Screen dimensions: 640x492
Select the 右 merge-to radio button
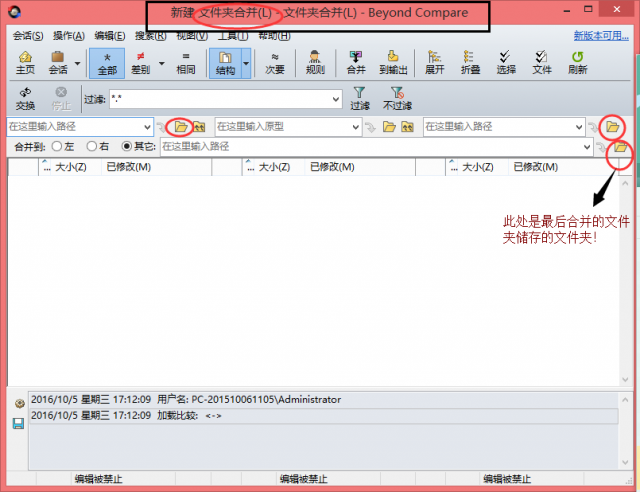pos(92,146)
